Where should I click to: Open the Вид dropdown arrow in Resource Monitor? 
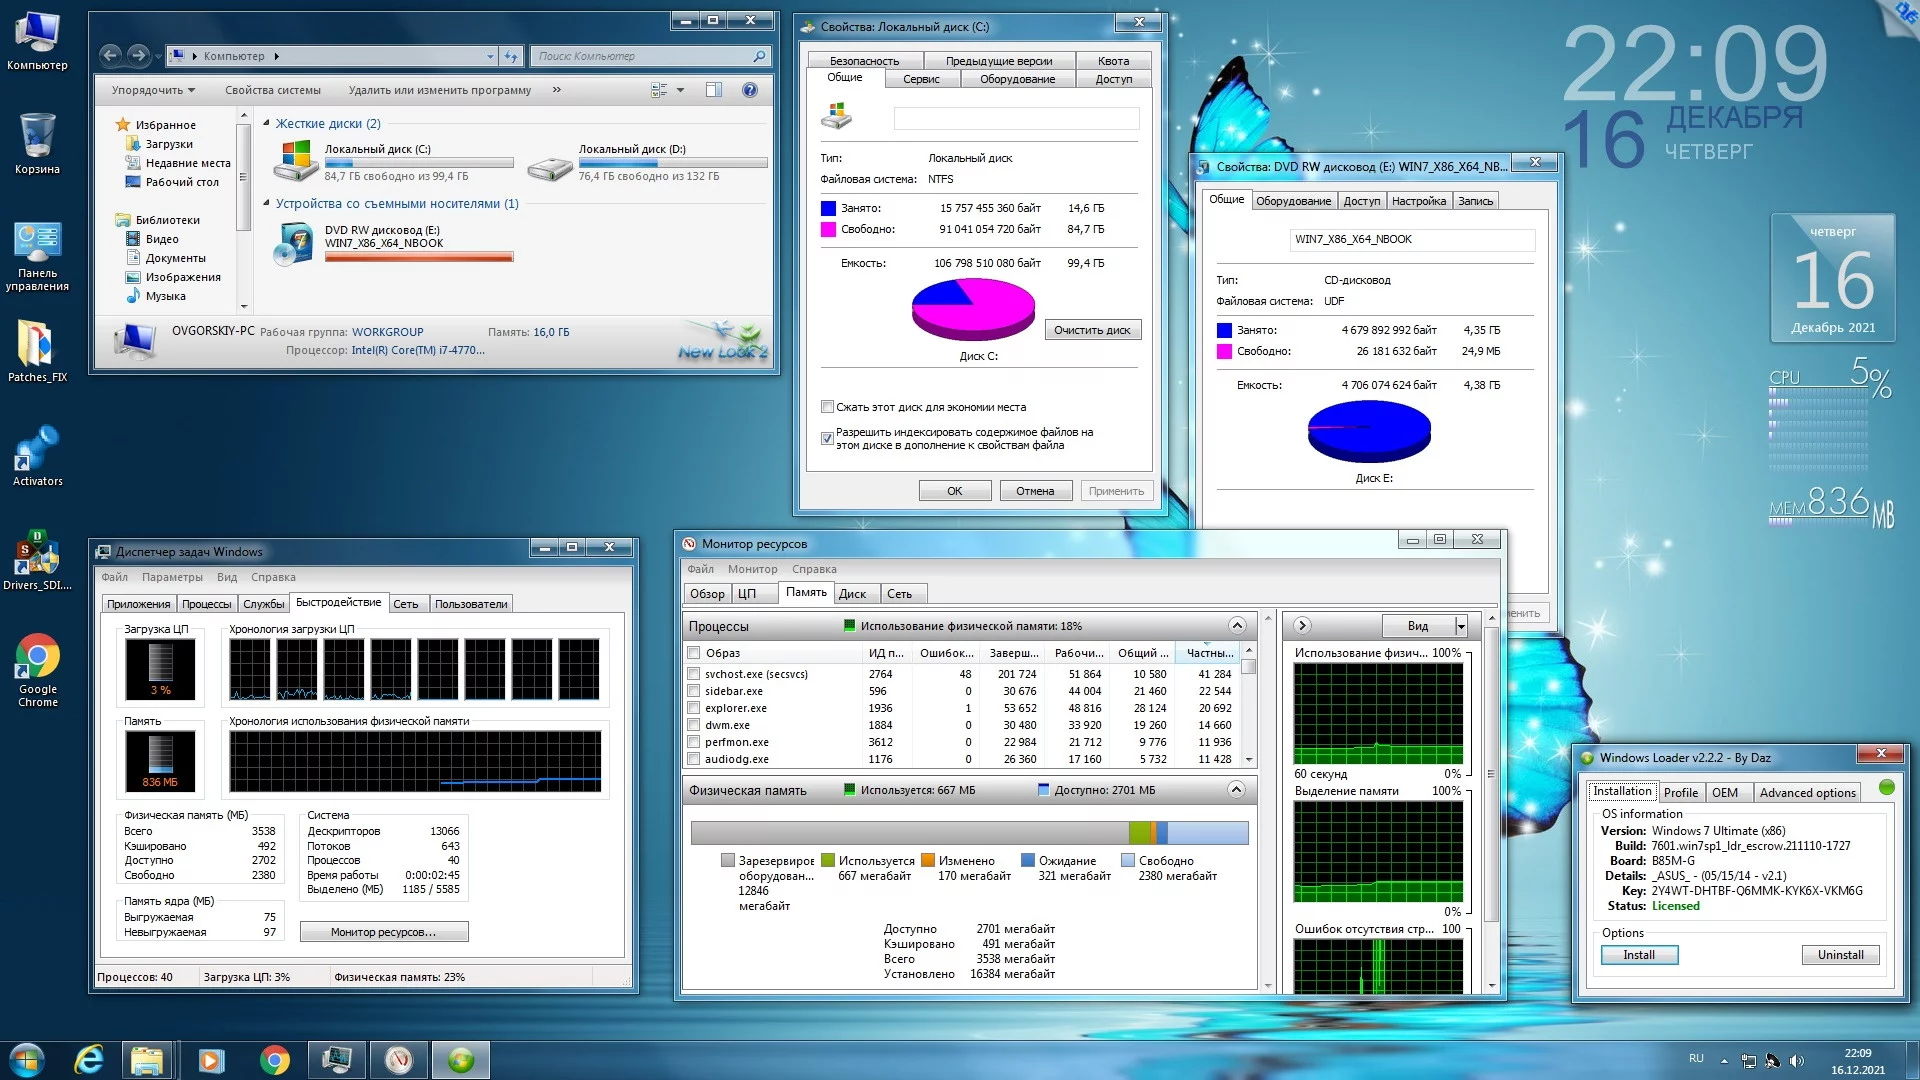(x=1461, y=626)
